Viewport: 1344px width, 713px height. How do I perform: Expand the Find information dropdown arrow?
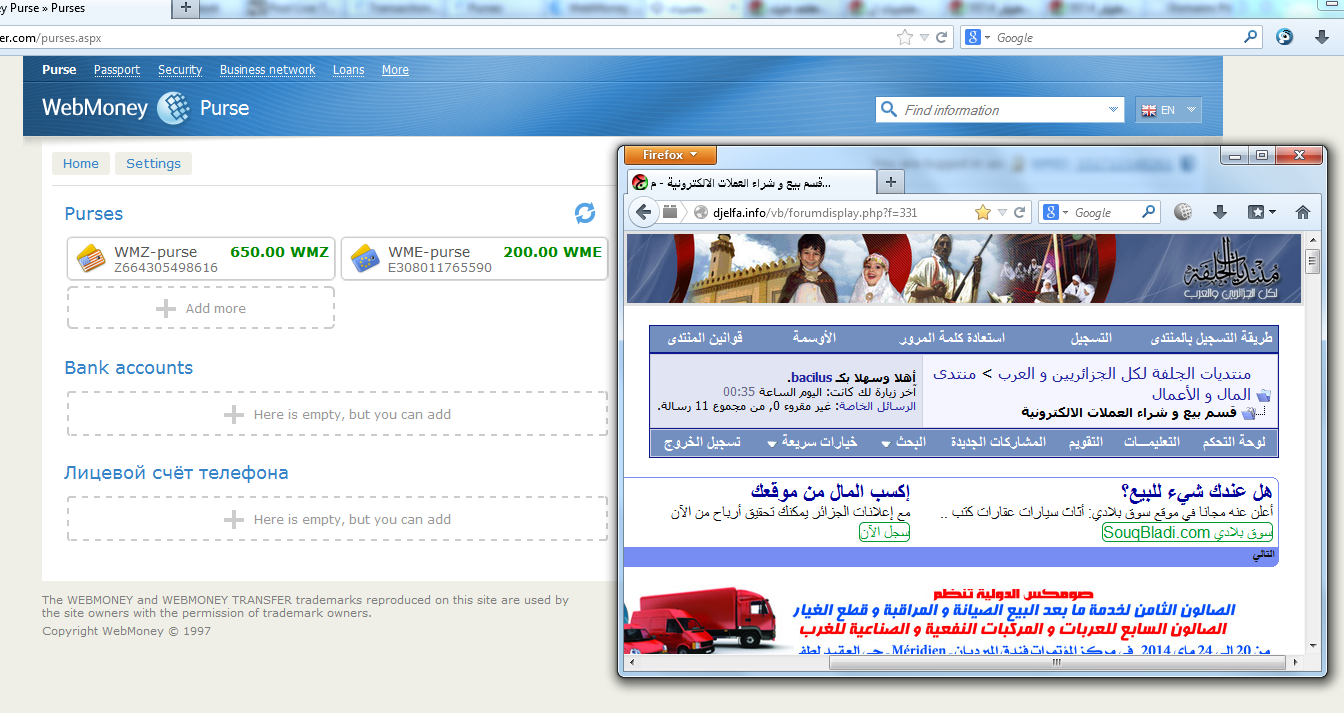1114,110
